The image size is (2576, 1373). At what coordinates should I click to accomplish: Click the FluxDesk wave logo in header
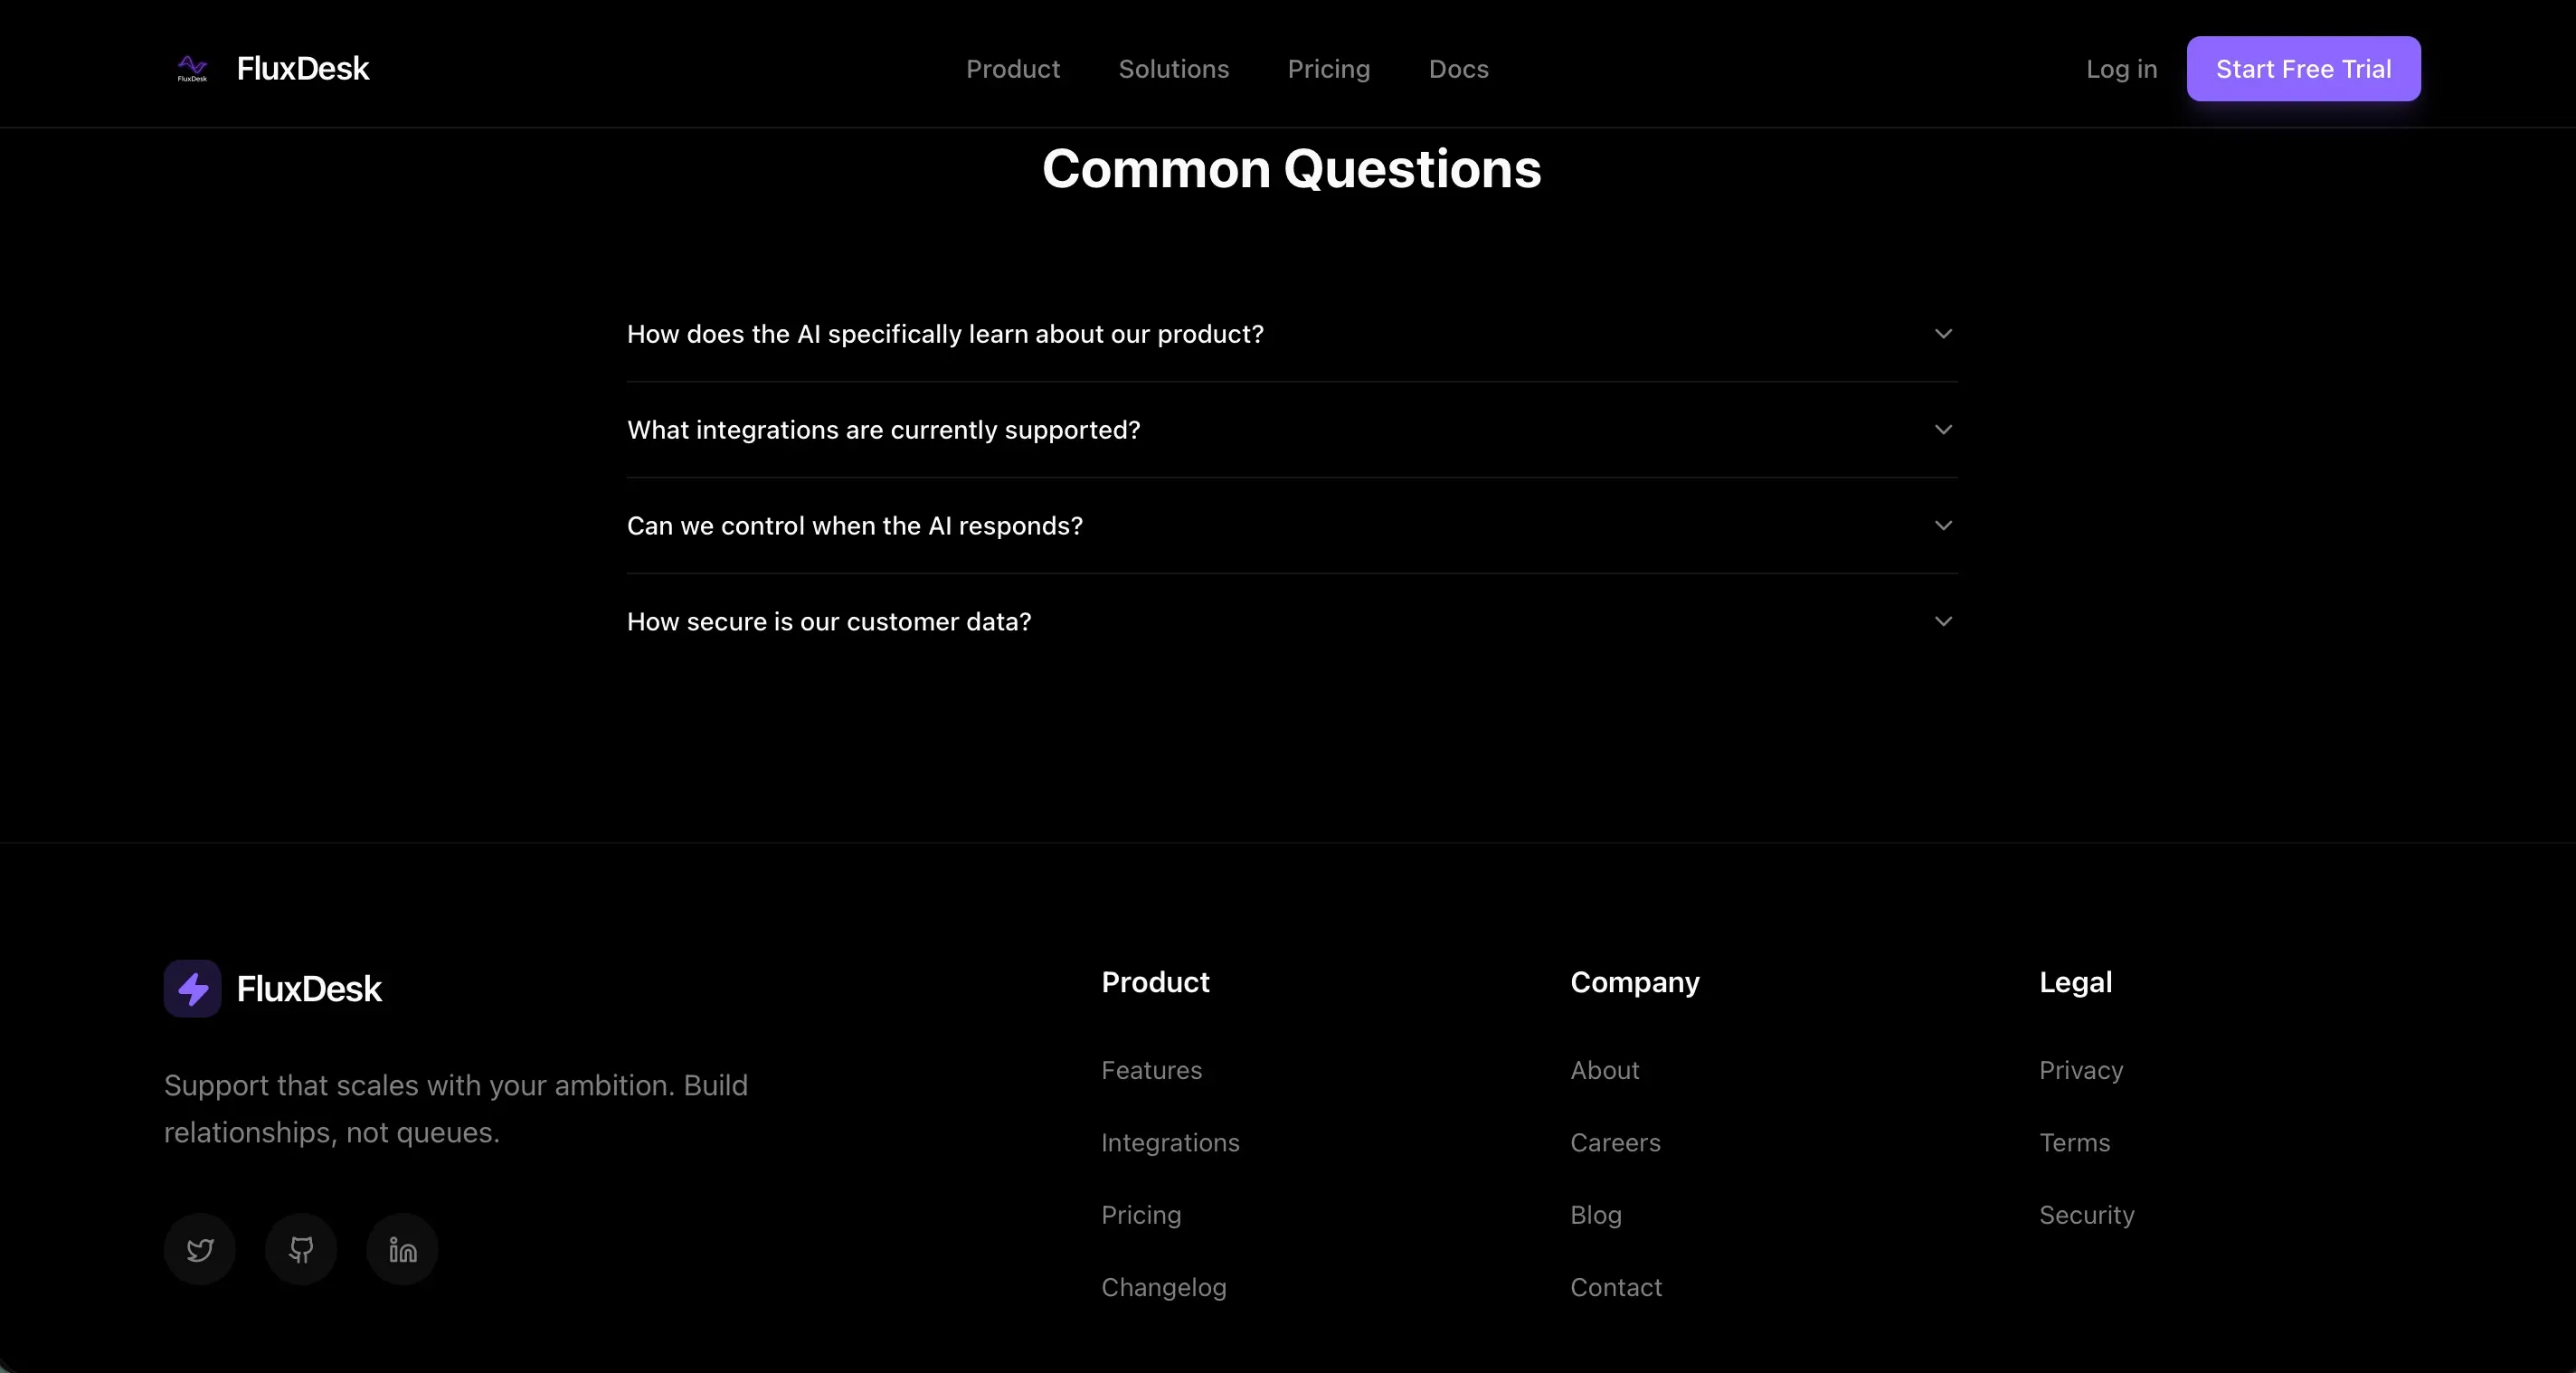point(192,68)
